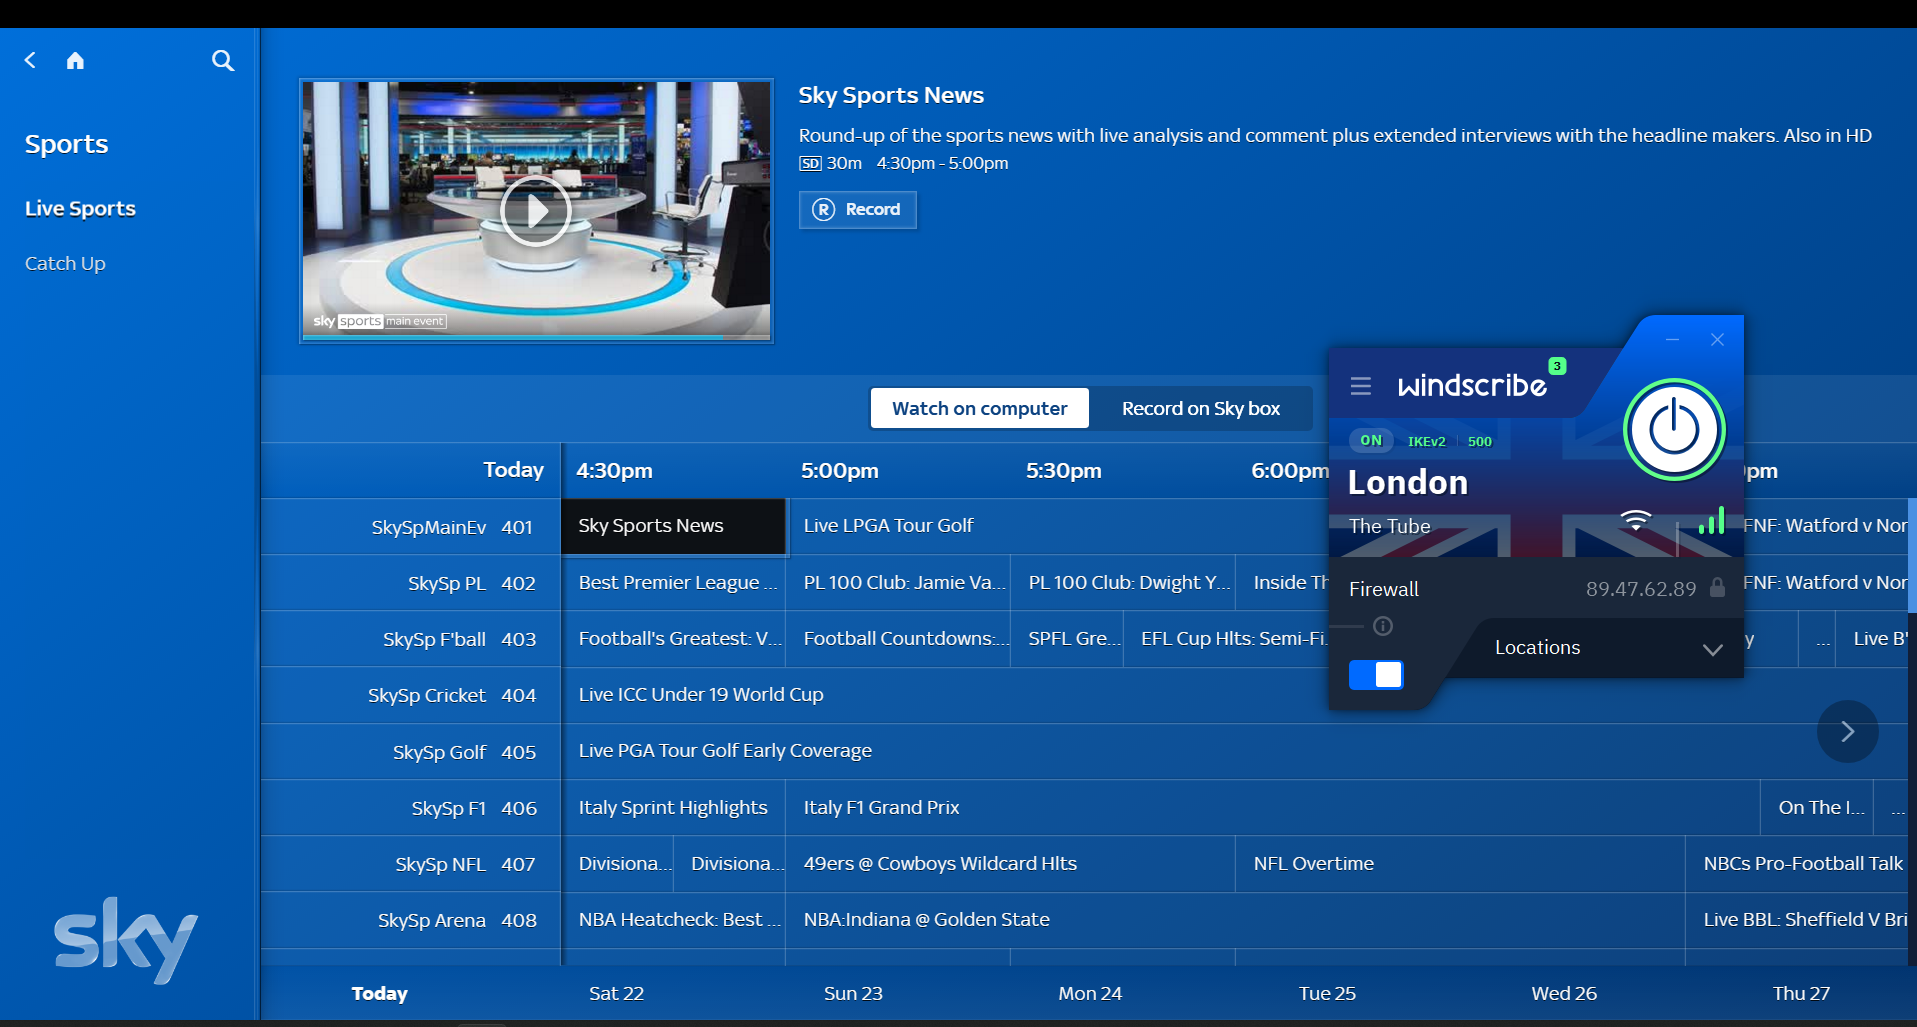Switch guide to Sat 22
Viewport: 1917px width, 1027px height.
tap(616, 993)
